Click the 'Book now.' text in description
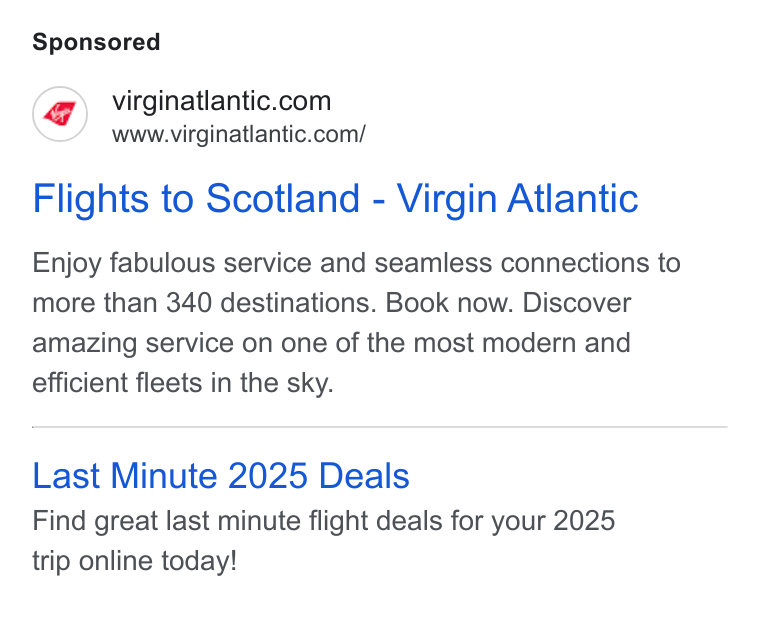 click(x=449, y=303)
